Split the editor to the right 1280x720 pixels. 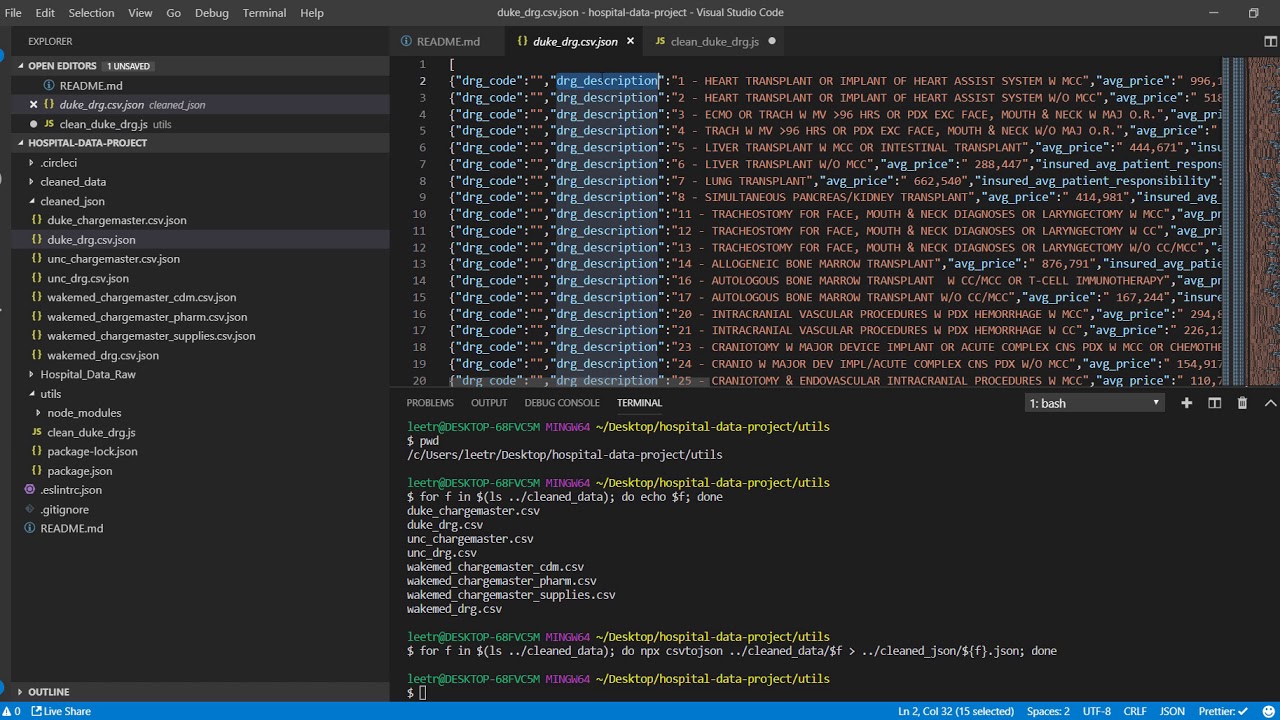[x=1270, y=41]
